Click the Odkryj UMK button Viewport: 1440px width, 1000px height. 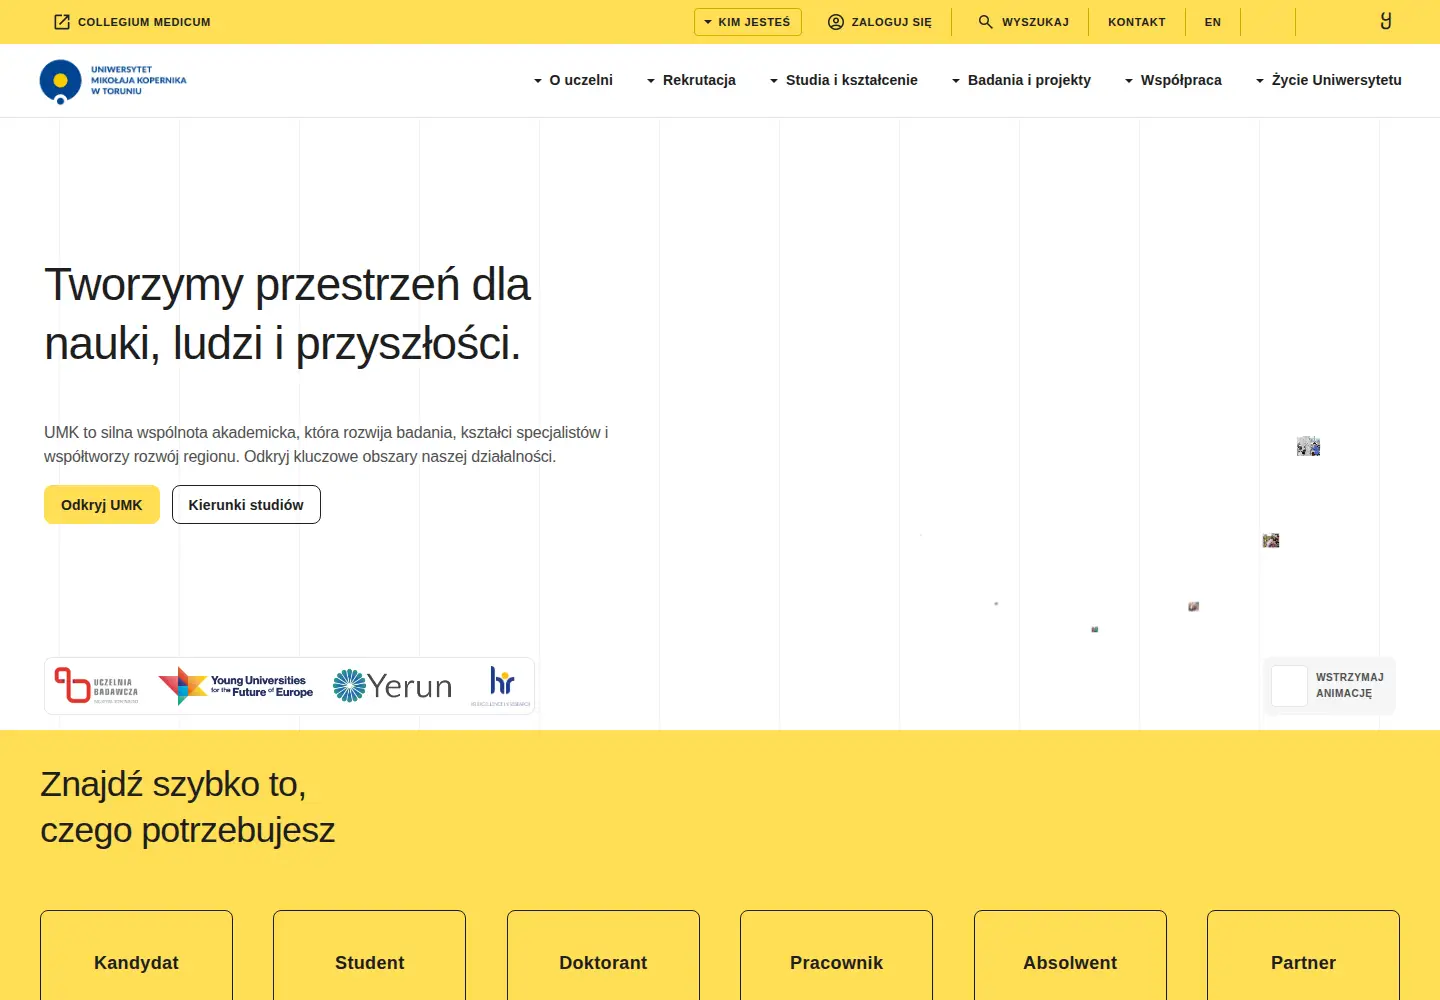[102, 505]
